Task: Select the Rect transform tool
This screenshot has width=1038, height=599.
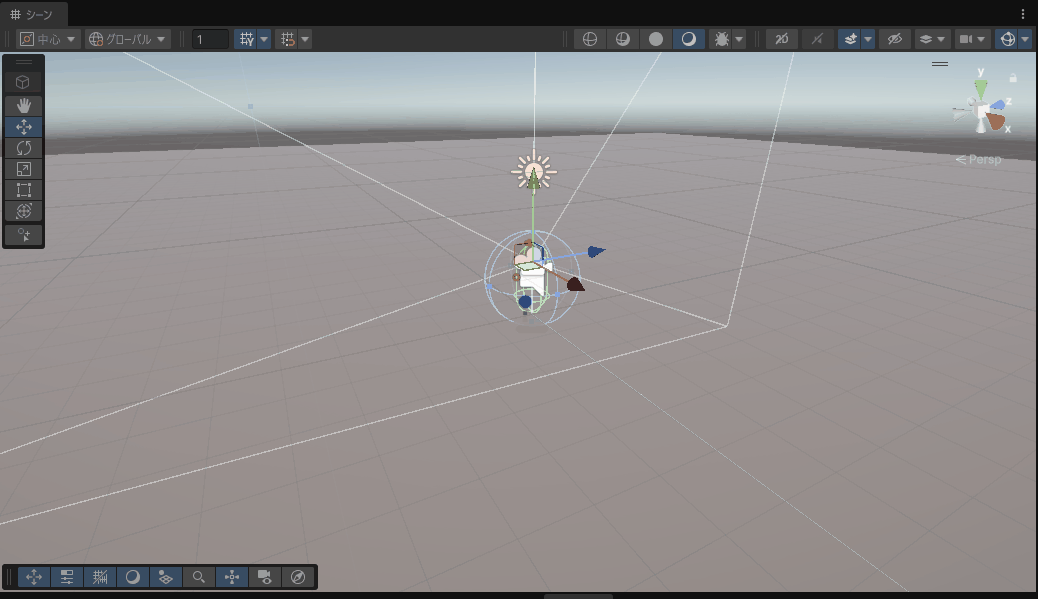Action: tap(23, 190)
